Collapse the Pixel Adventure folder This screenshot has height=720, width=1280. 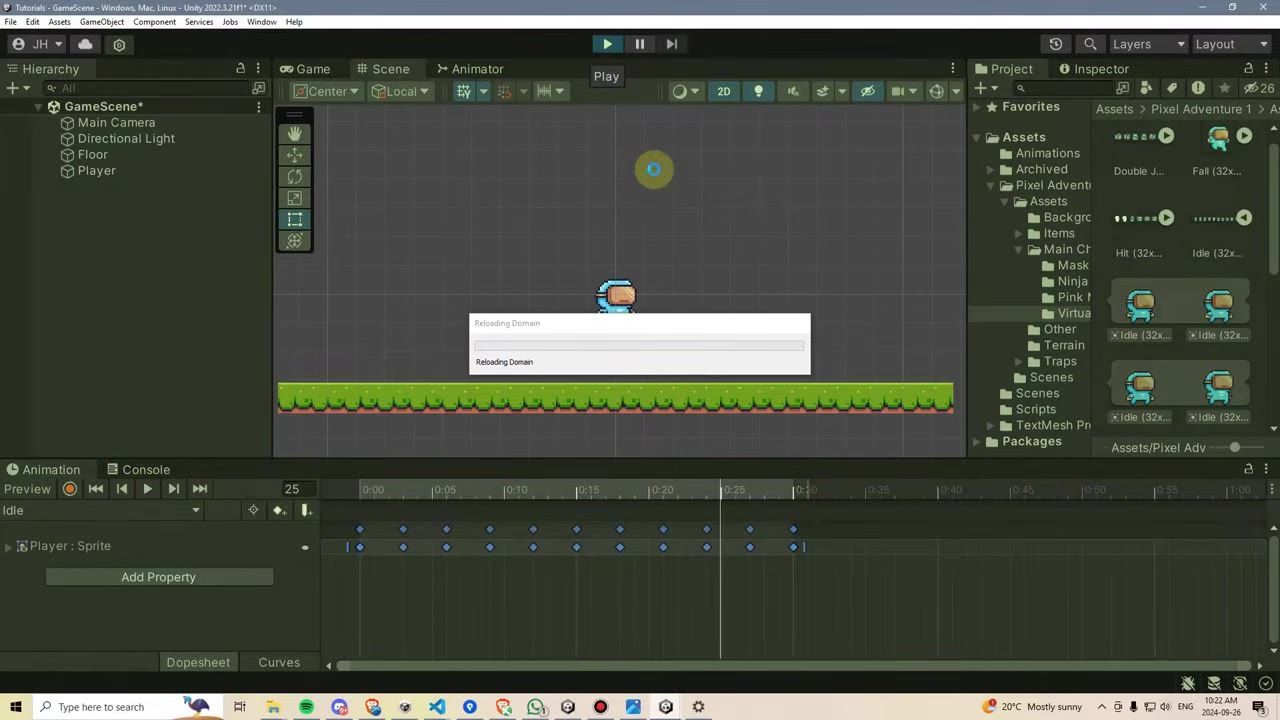point(991,185)
